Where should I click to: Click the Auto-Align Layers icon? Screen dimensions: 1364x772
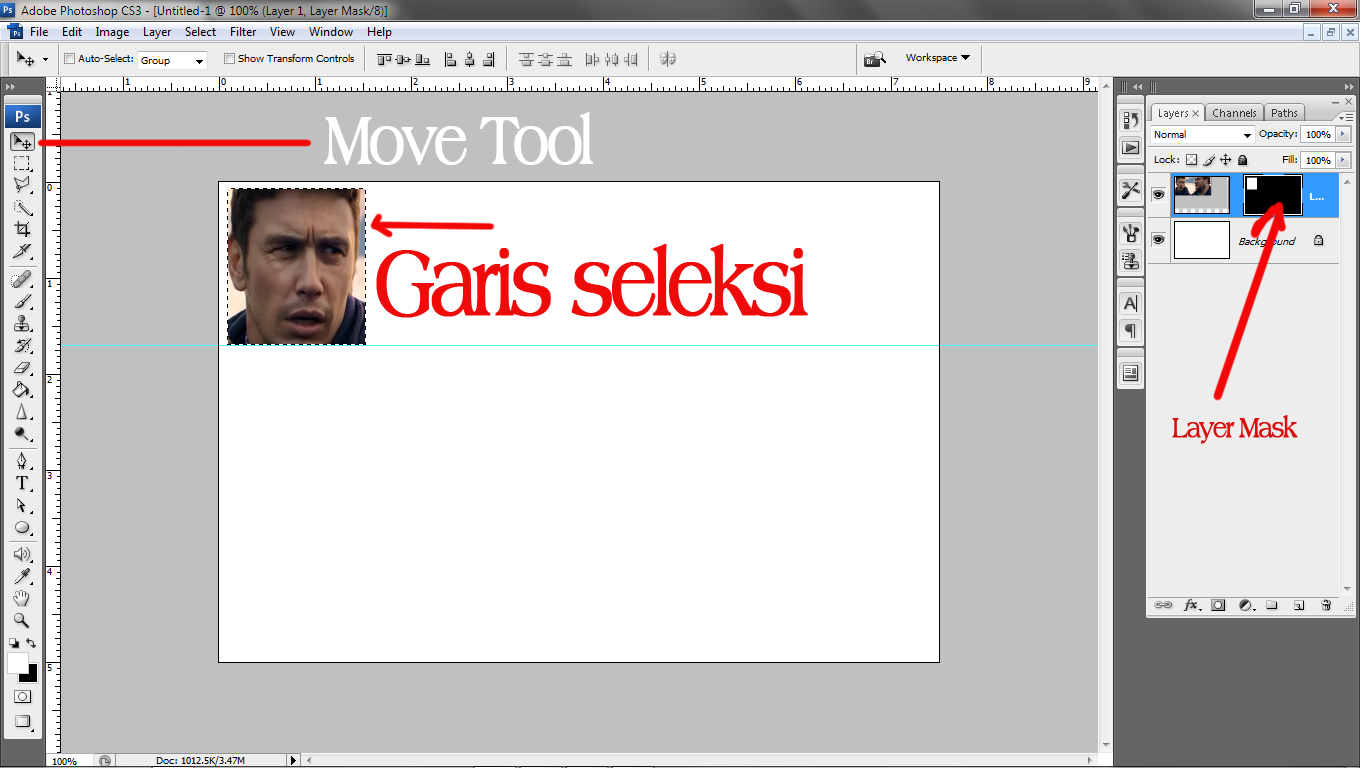pos(668,59)
